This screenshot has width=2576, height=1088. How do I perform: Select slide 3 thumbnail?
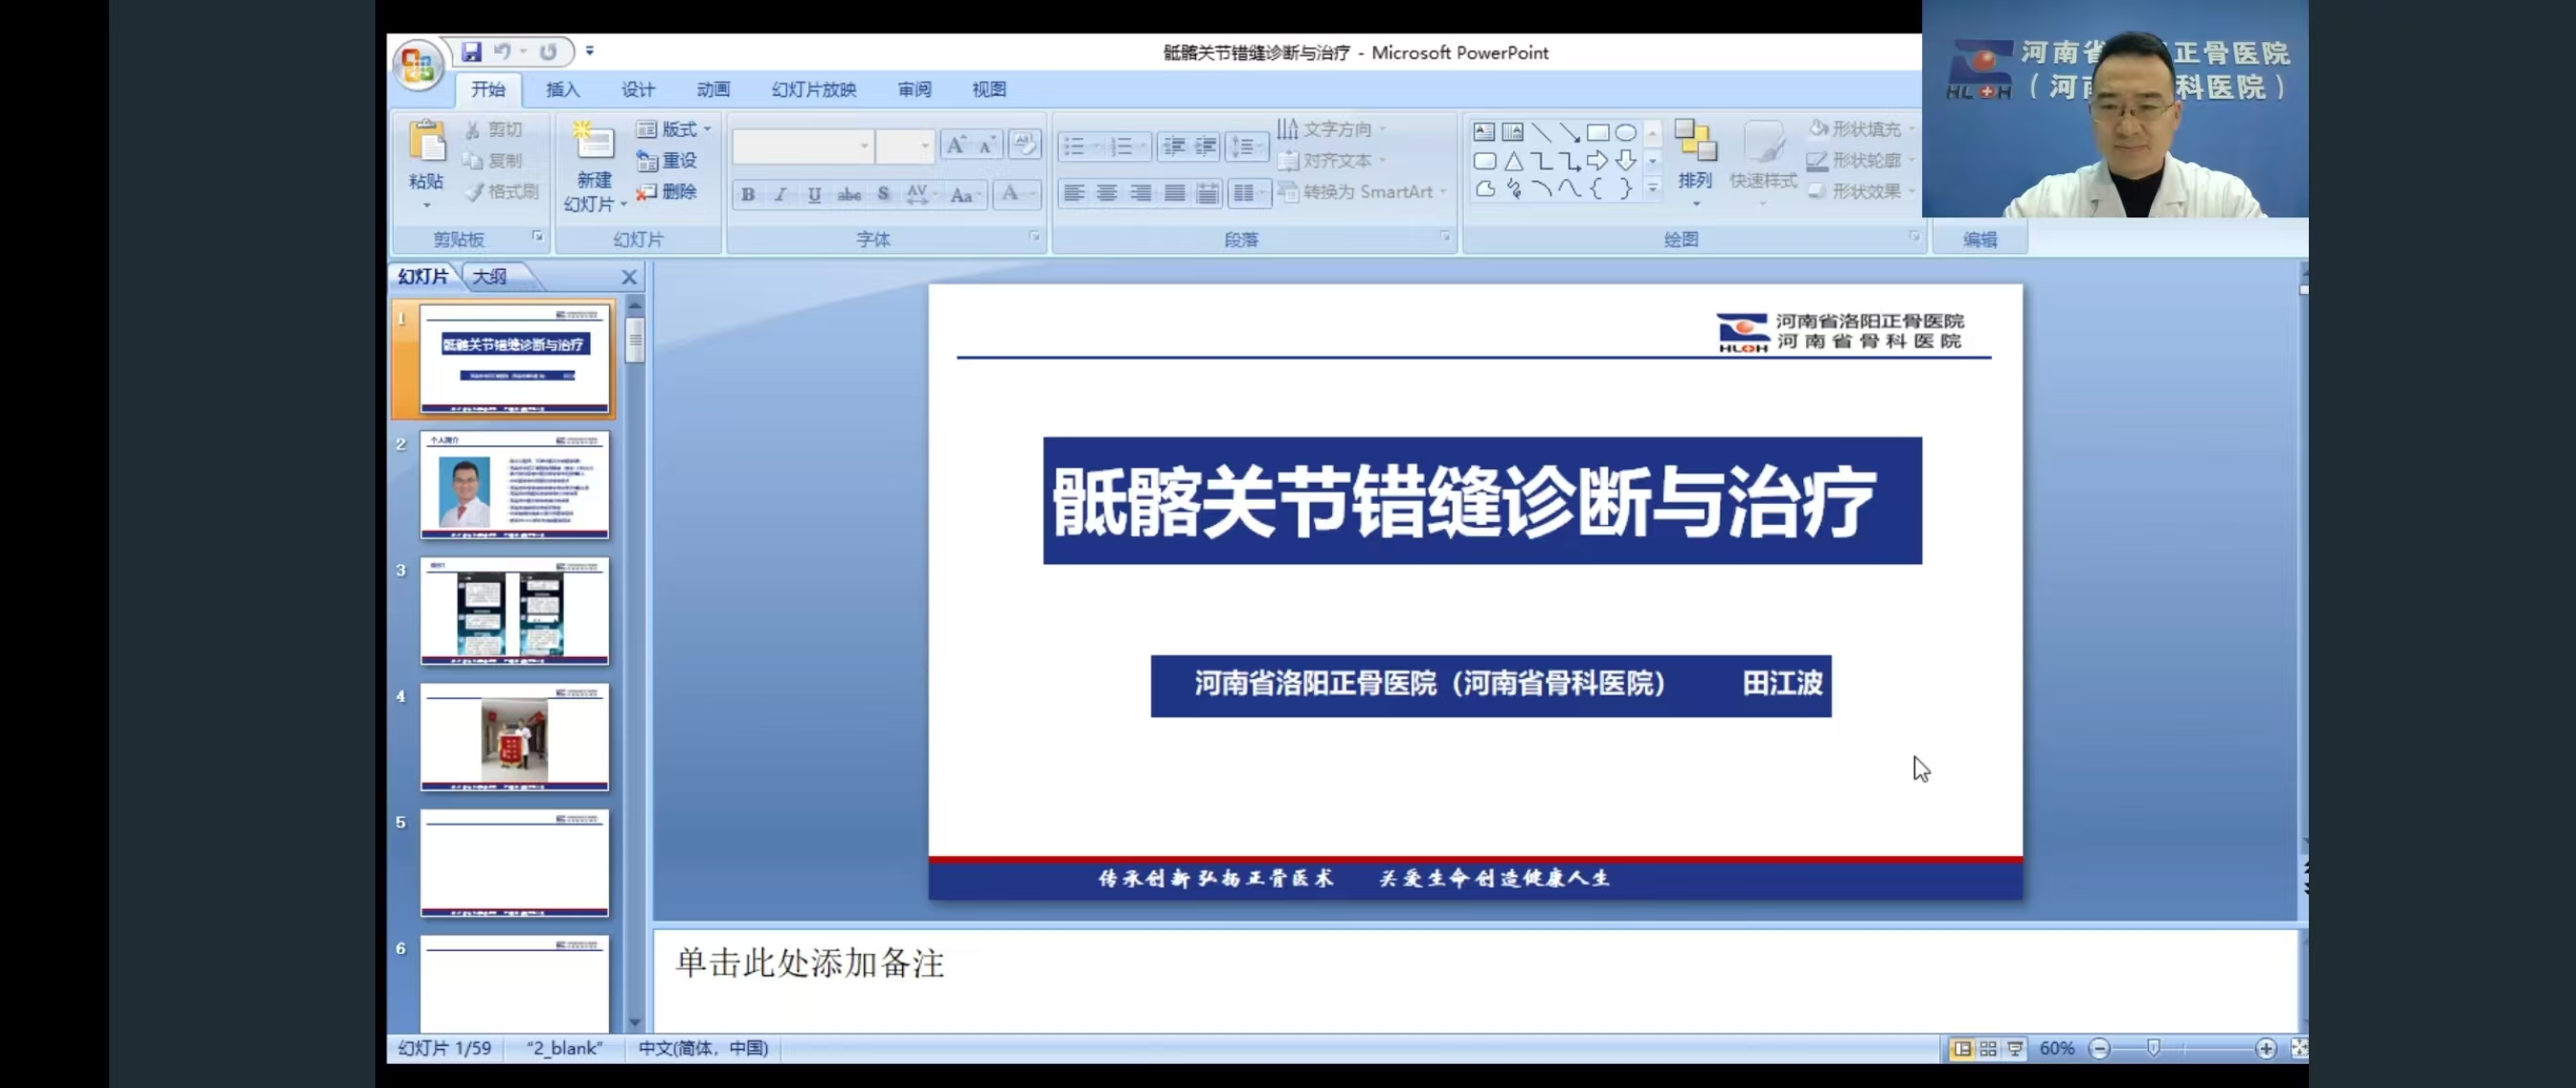click(514, 610)
